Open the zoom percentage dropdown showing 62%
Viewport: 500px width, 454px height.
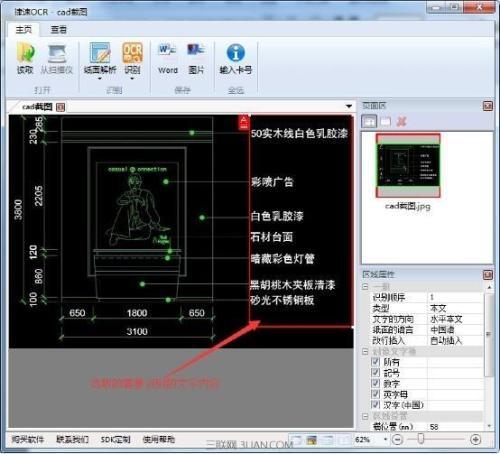pyautogui.click(x=385, y=439)
